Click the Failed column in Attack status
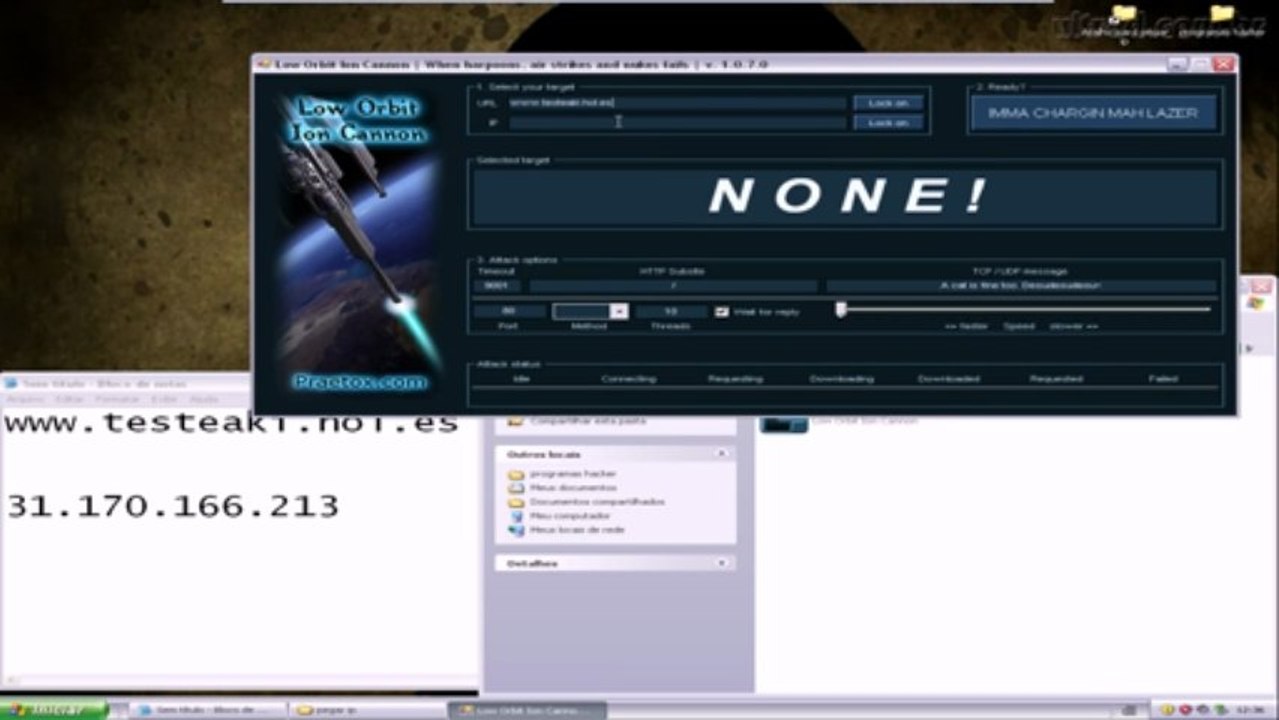The image size is (1279, 720). 1163,379
